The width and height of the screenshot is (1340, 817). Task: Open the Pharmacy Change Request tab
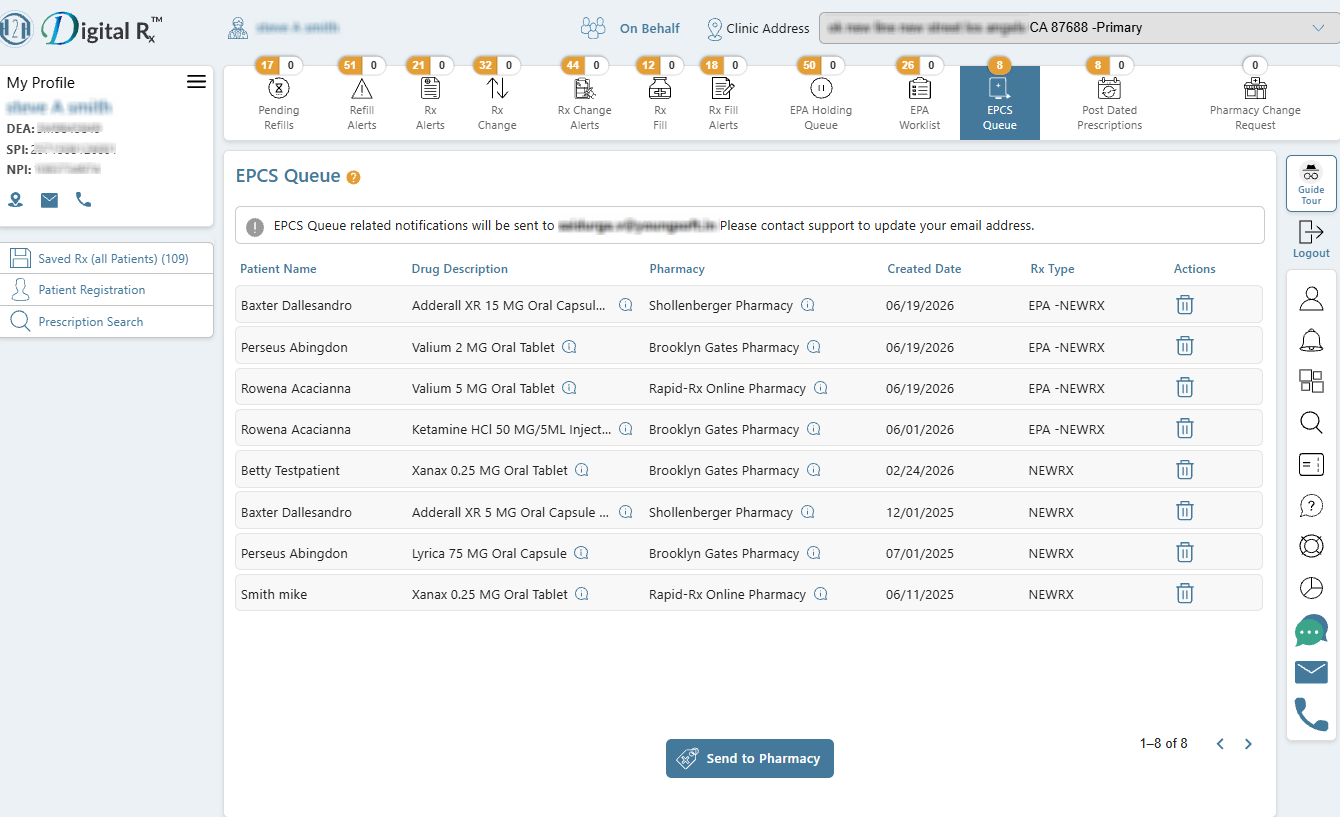(x=1255, y=103)
